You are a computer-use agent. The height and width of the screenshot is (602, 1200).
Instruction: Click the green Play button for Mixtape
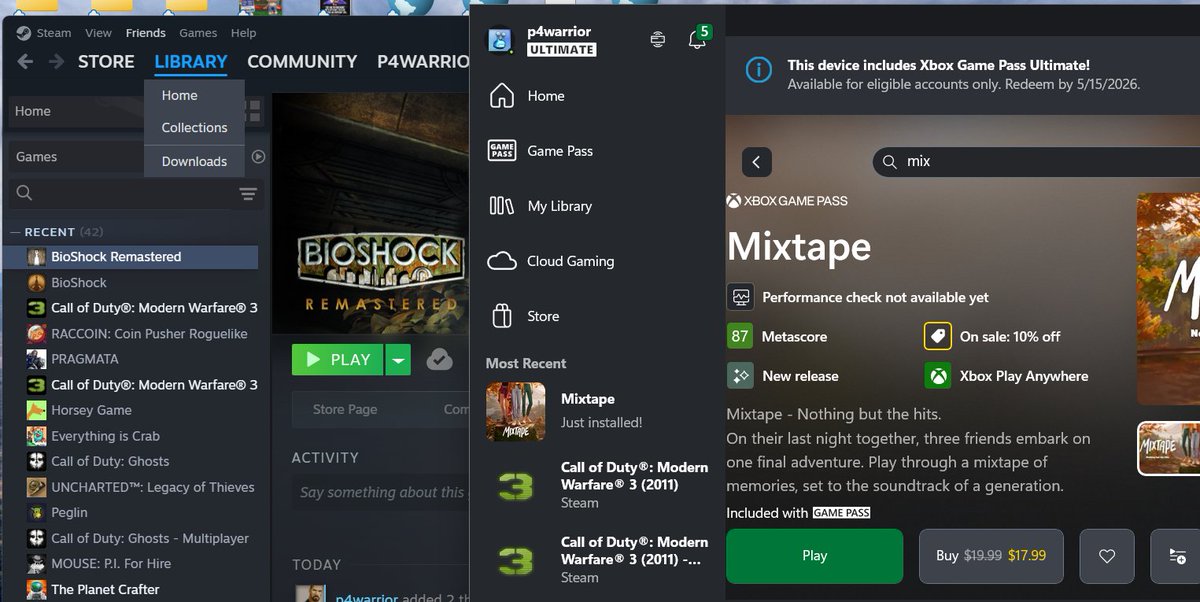[814, 556]
